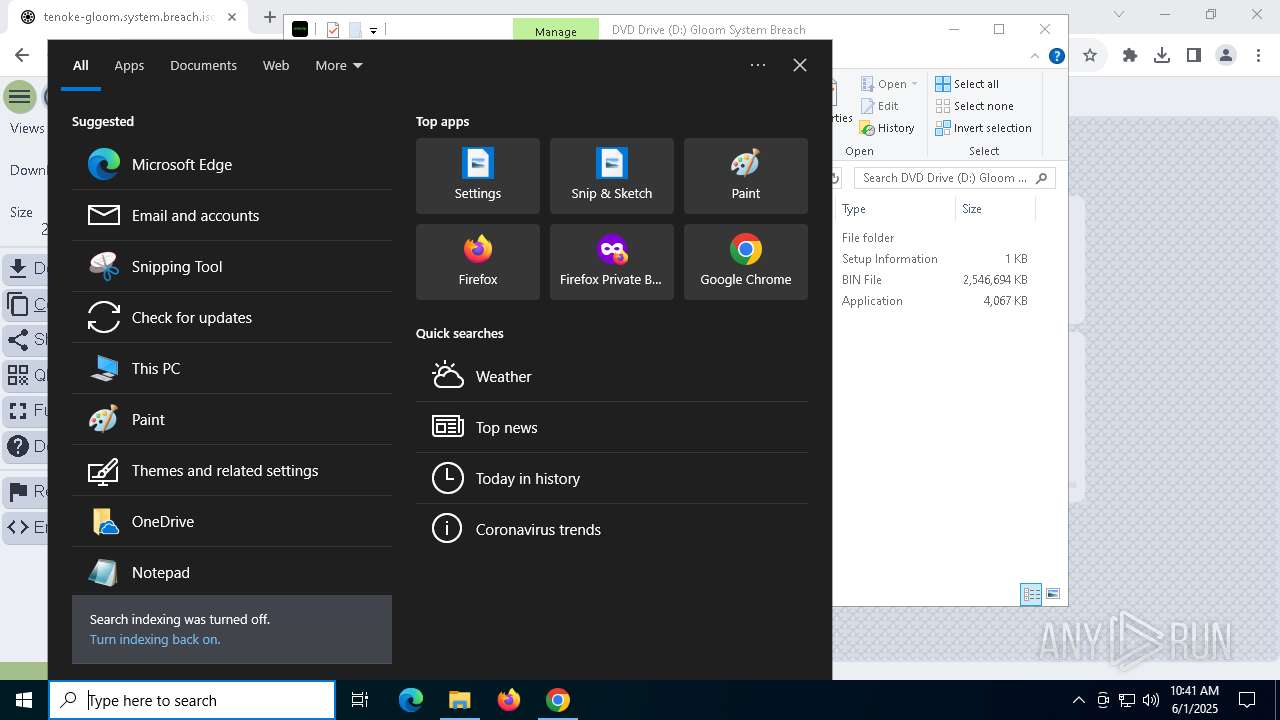Open History in Explorer ribbon
Viewport: 1280px width, 720px height.
[x=887, y=128]
